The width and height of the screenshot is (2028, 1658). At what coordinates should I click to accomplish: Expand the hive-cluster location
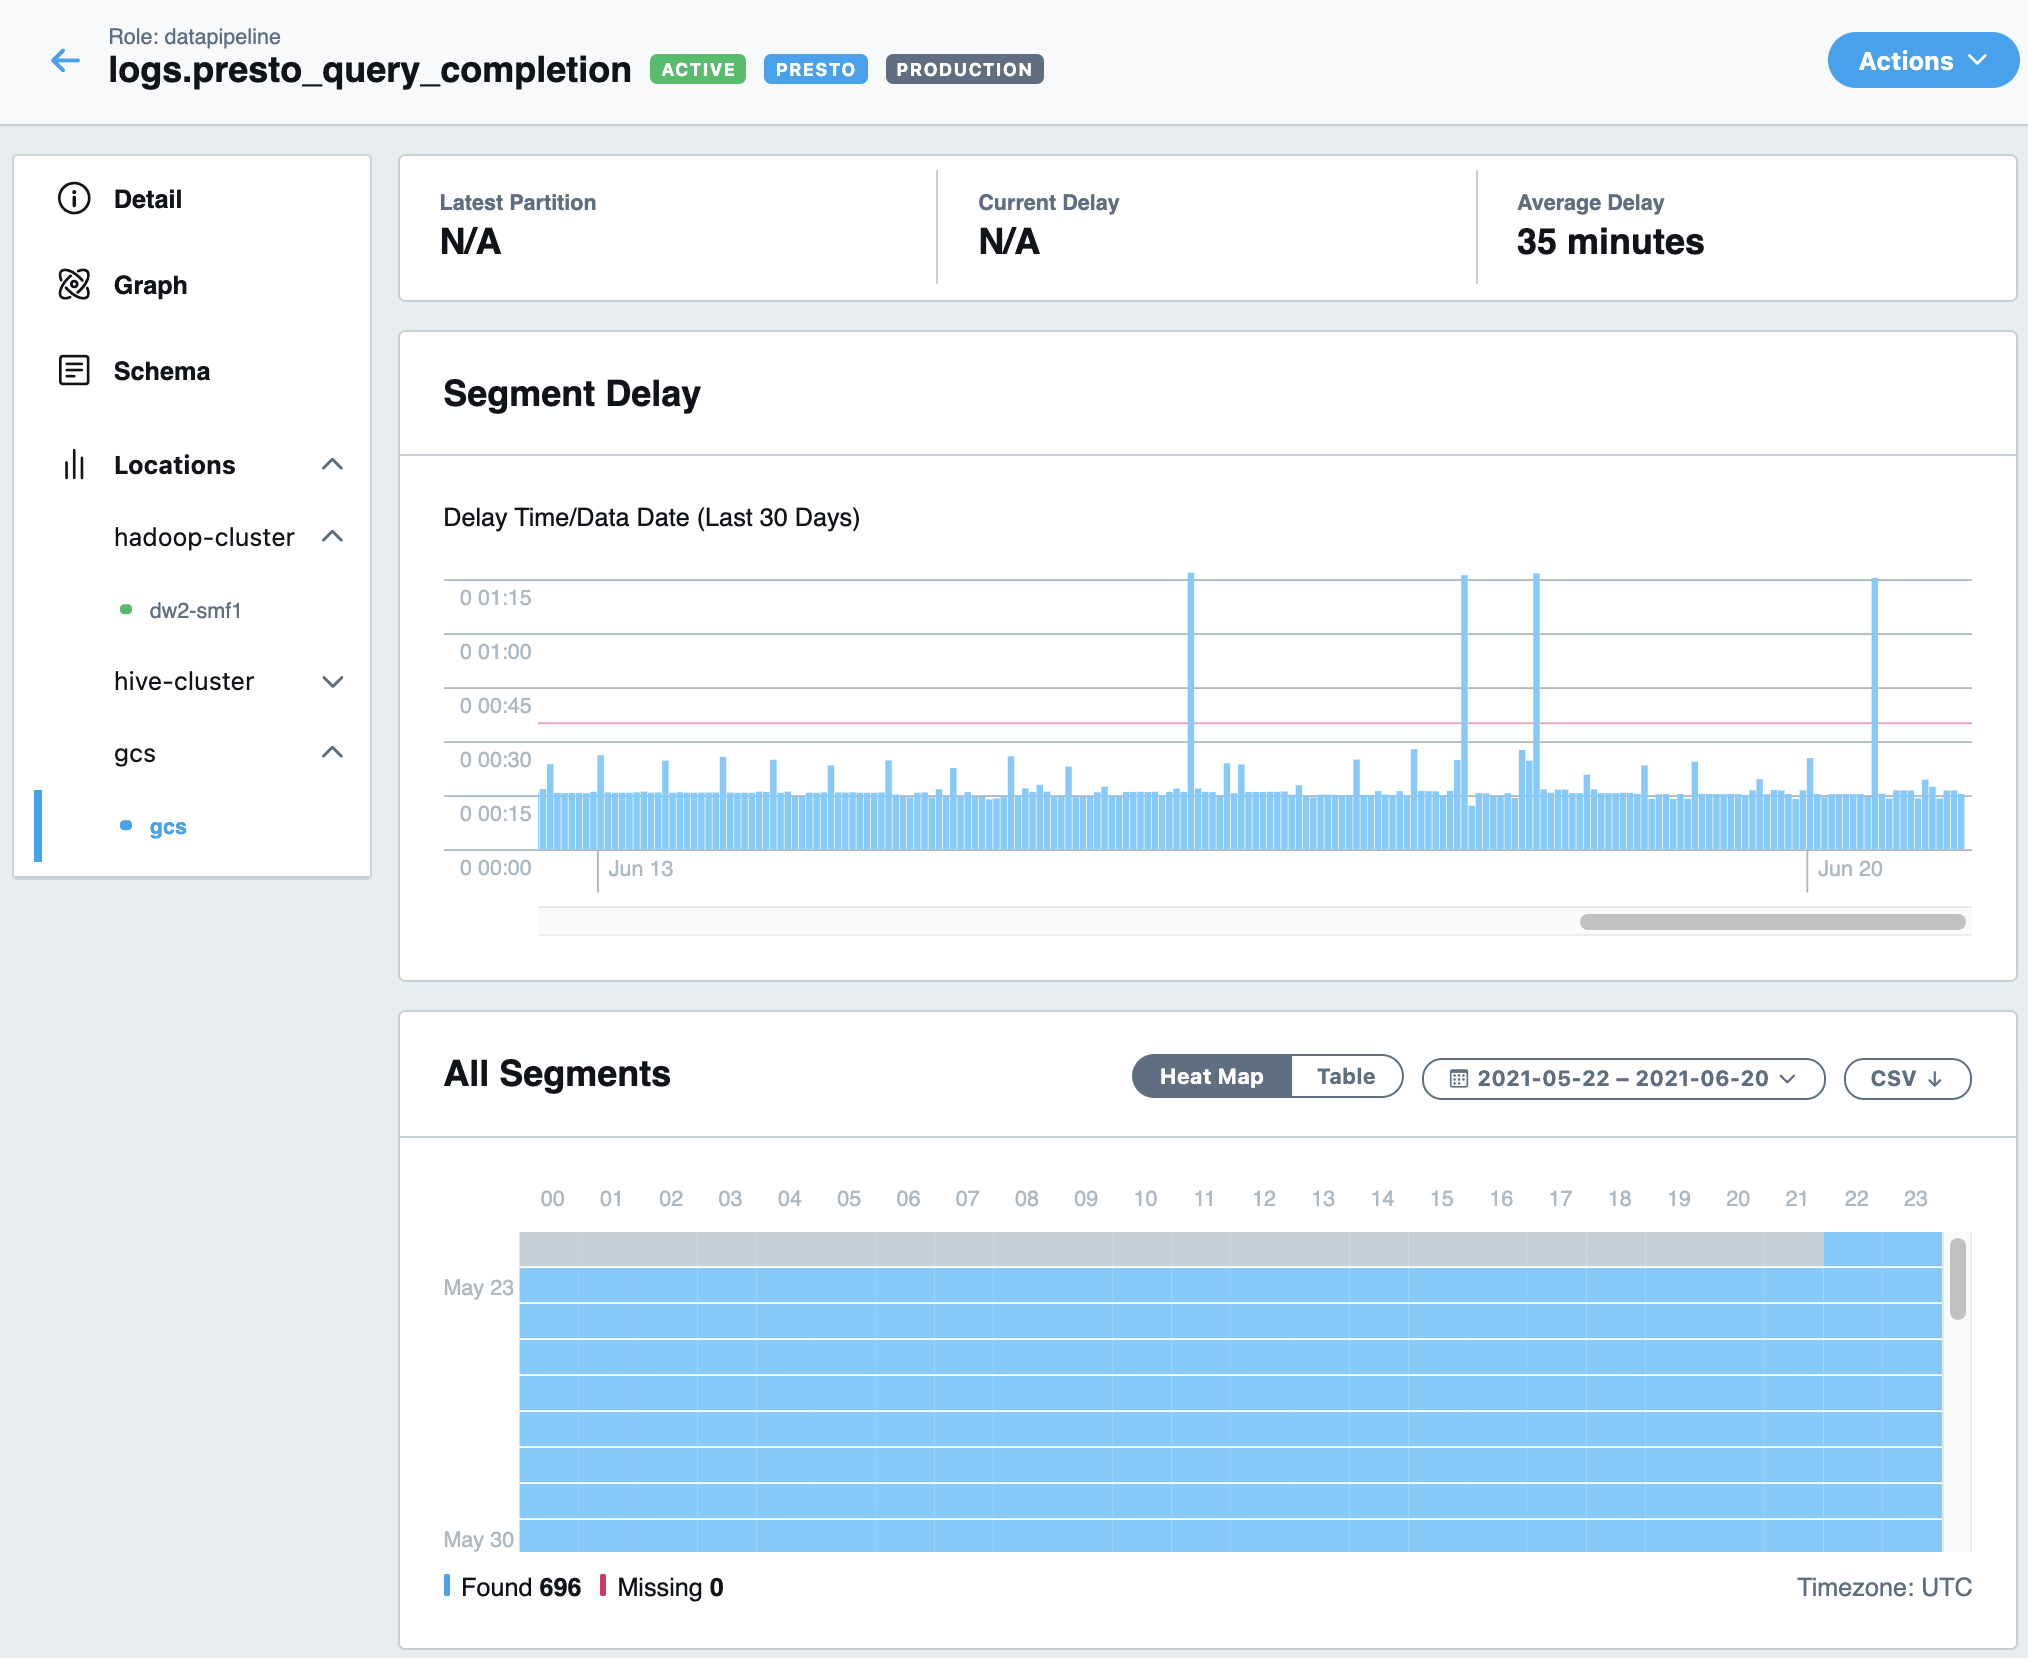tap(332, 682)
